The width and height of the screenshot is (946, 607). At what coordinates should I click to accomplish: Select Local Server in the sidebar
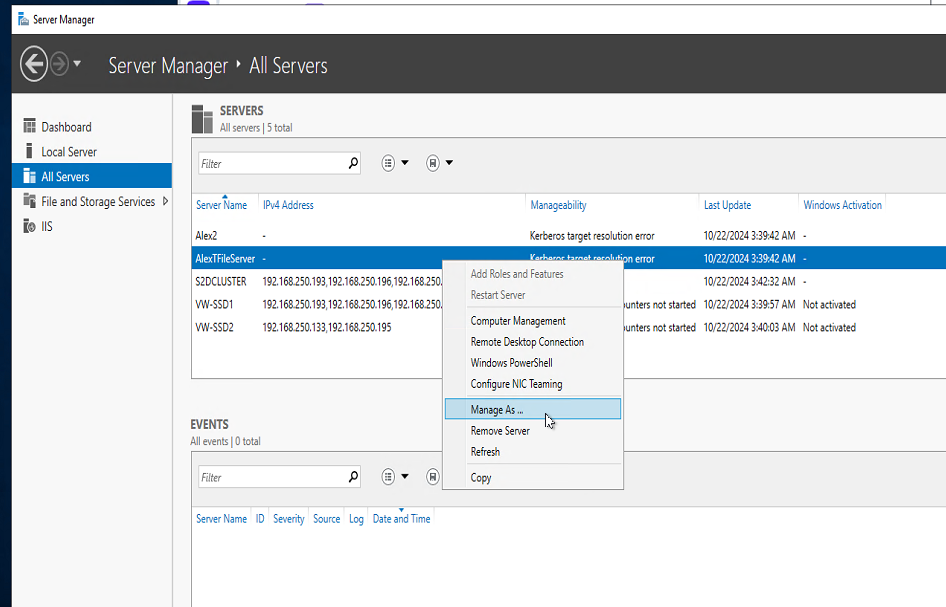69,152
